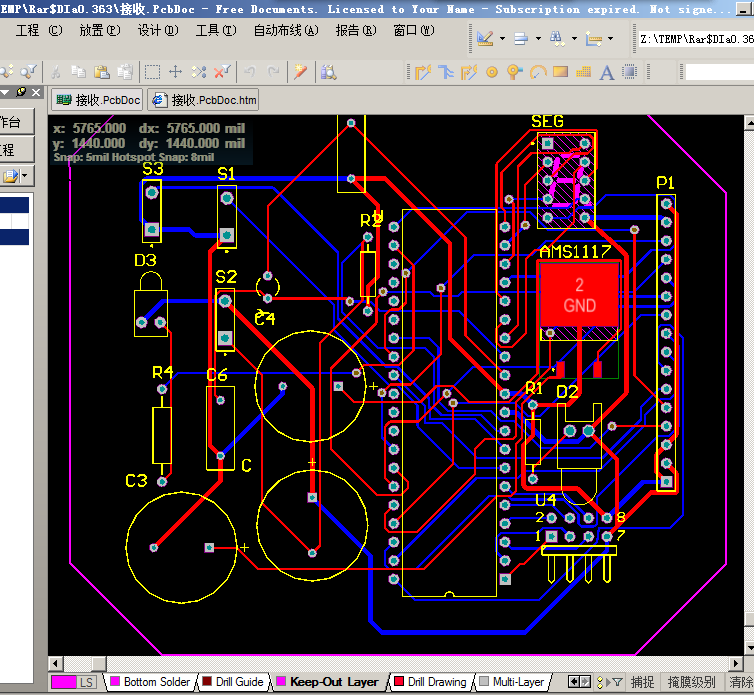The height and width of the screenshot is (695, 754).
Task: Close the left side panel
Action: [x=36, y=92]
